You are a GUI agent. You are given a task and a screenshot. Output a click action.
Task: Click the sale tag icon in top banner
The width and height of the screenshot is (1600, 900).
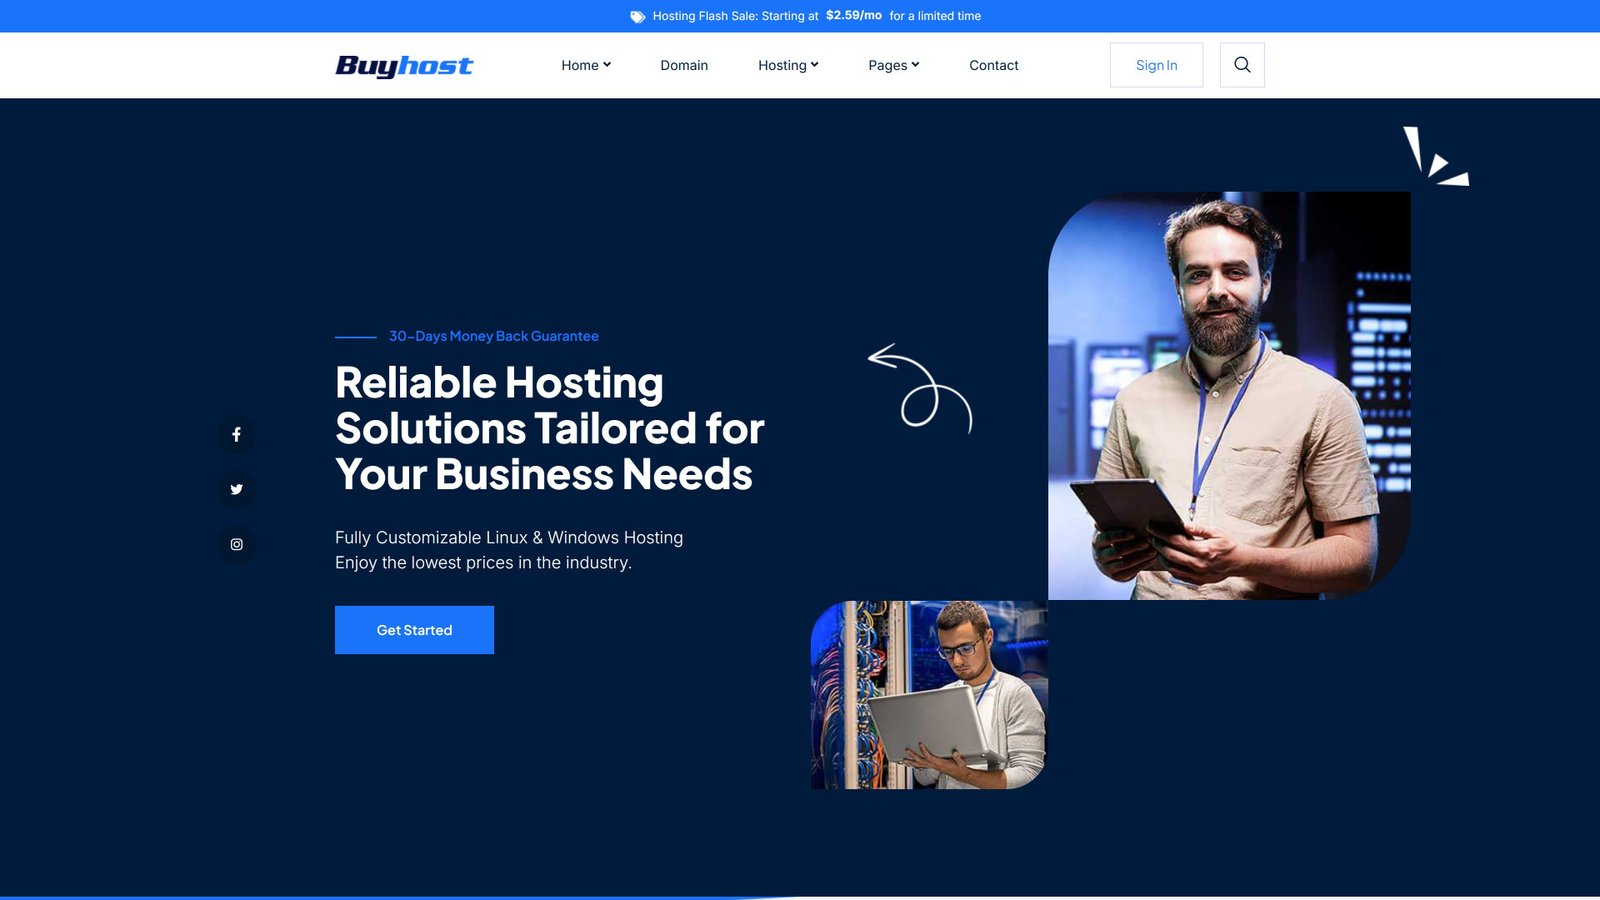coord(637,16)
